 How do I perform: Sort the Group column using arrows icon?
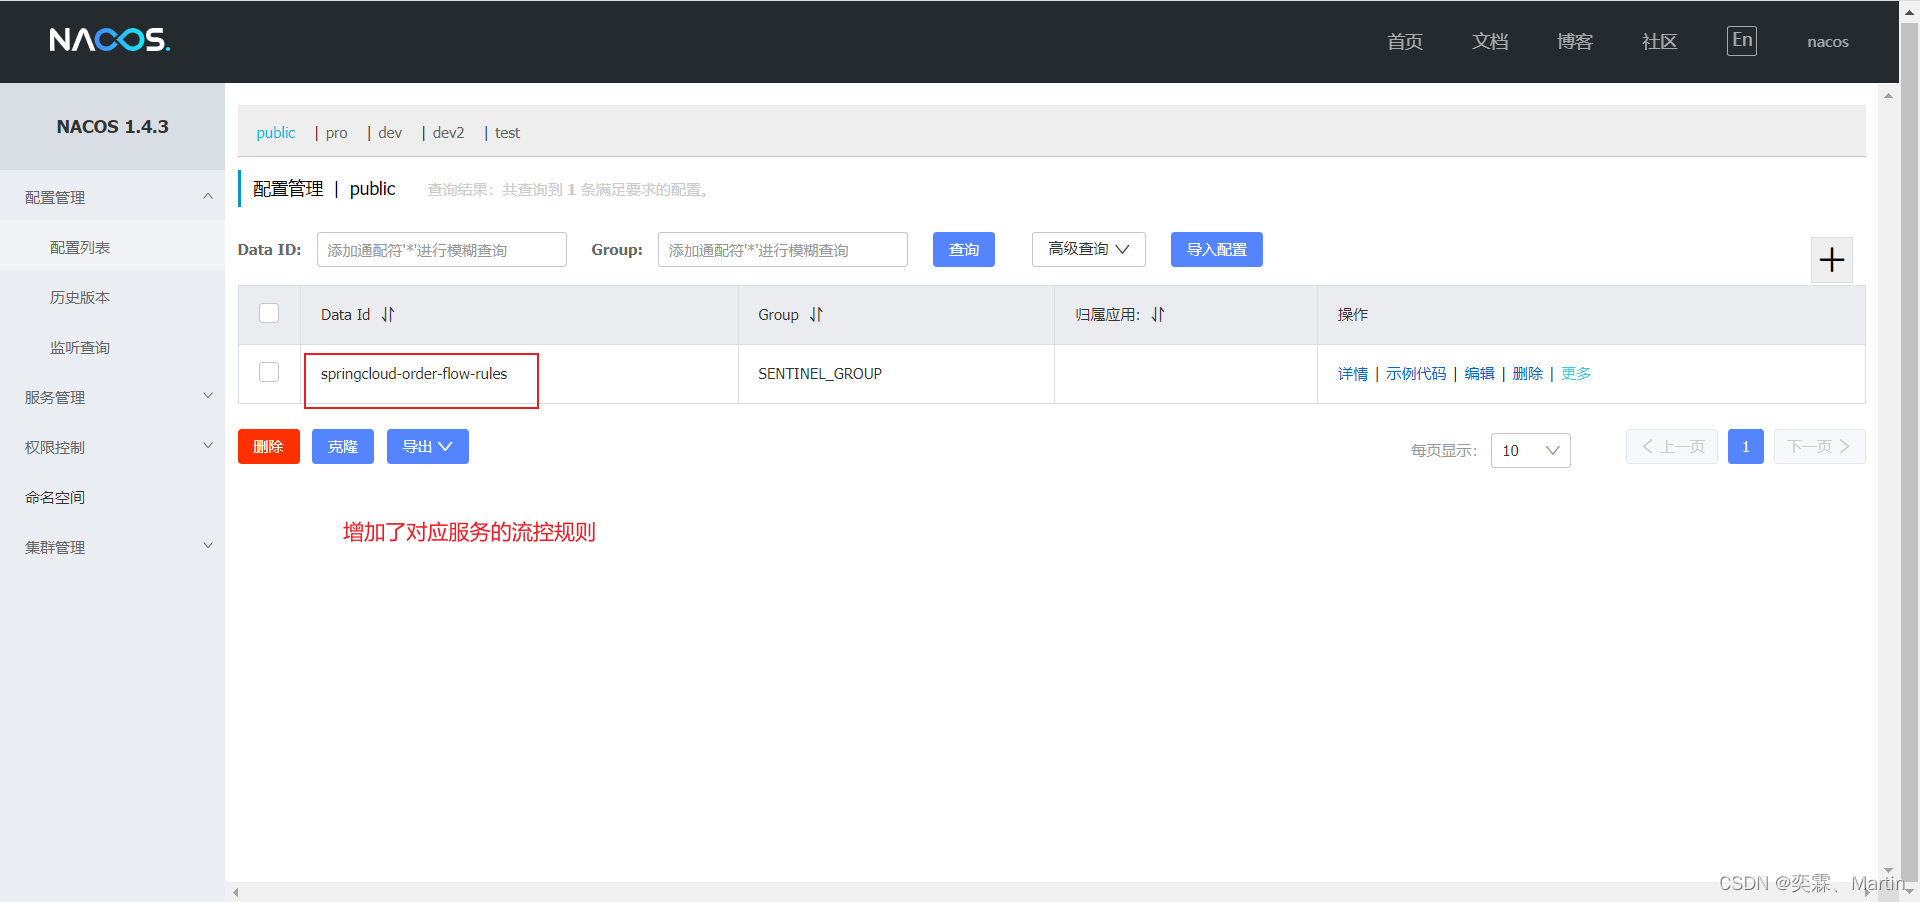816,315
